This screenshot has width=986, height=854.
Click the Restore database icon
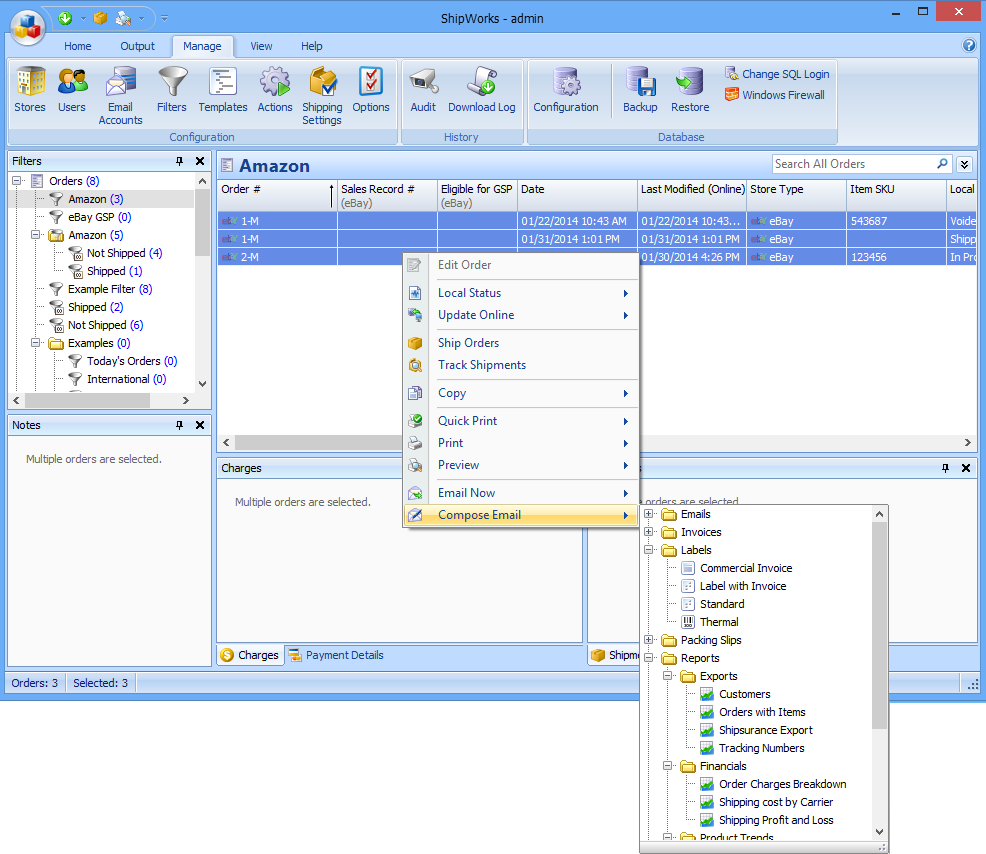pos(690,90)
